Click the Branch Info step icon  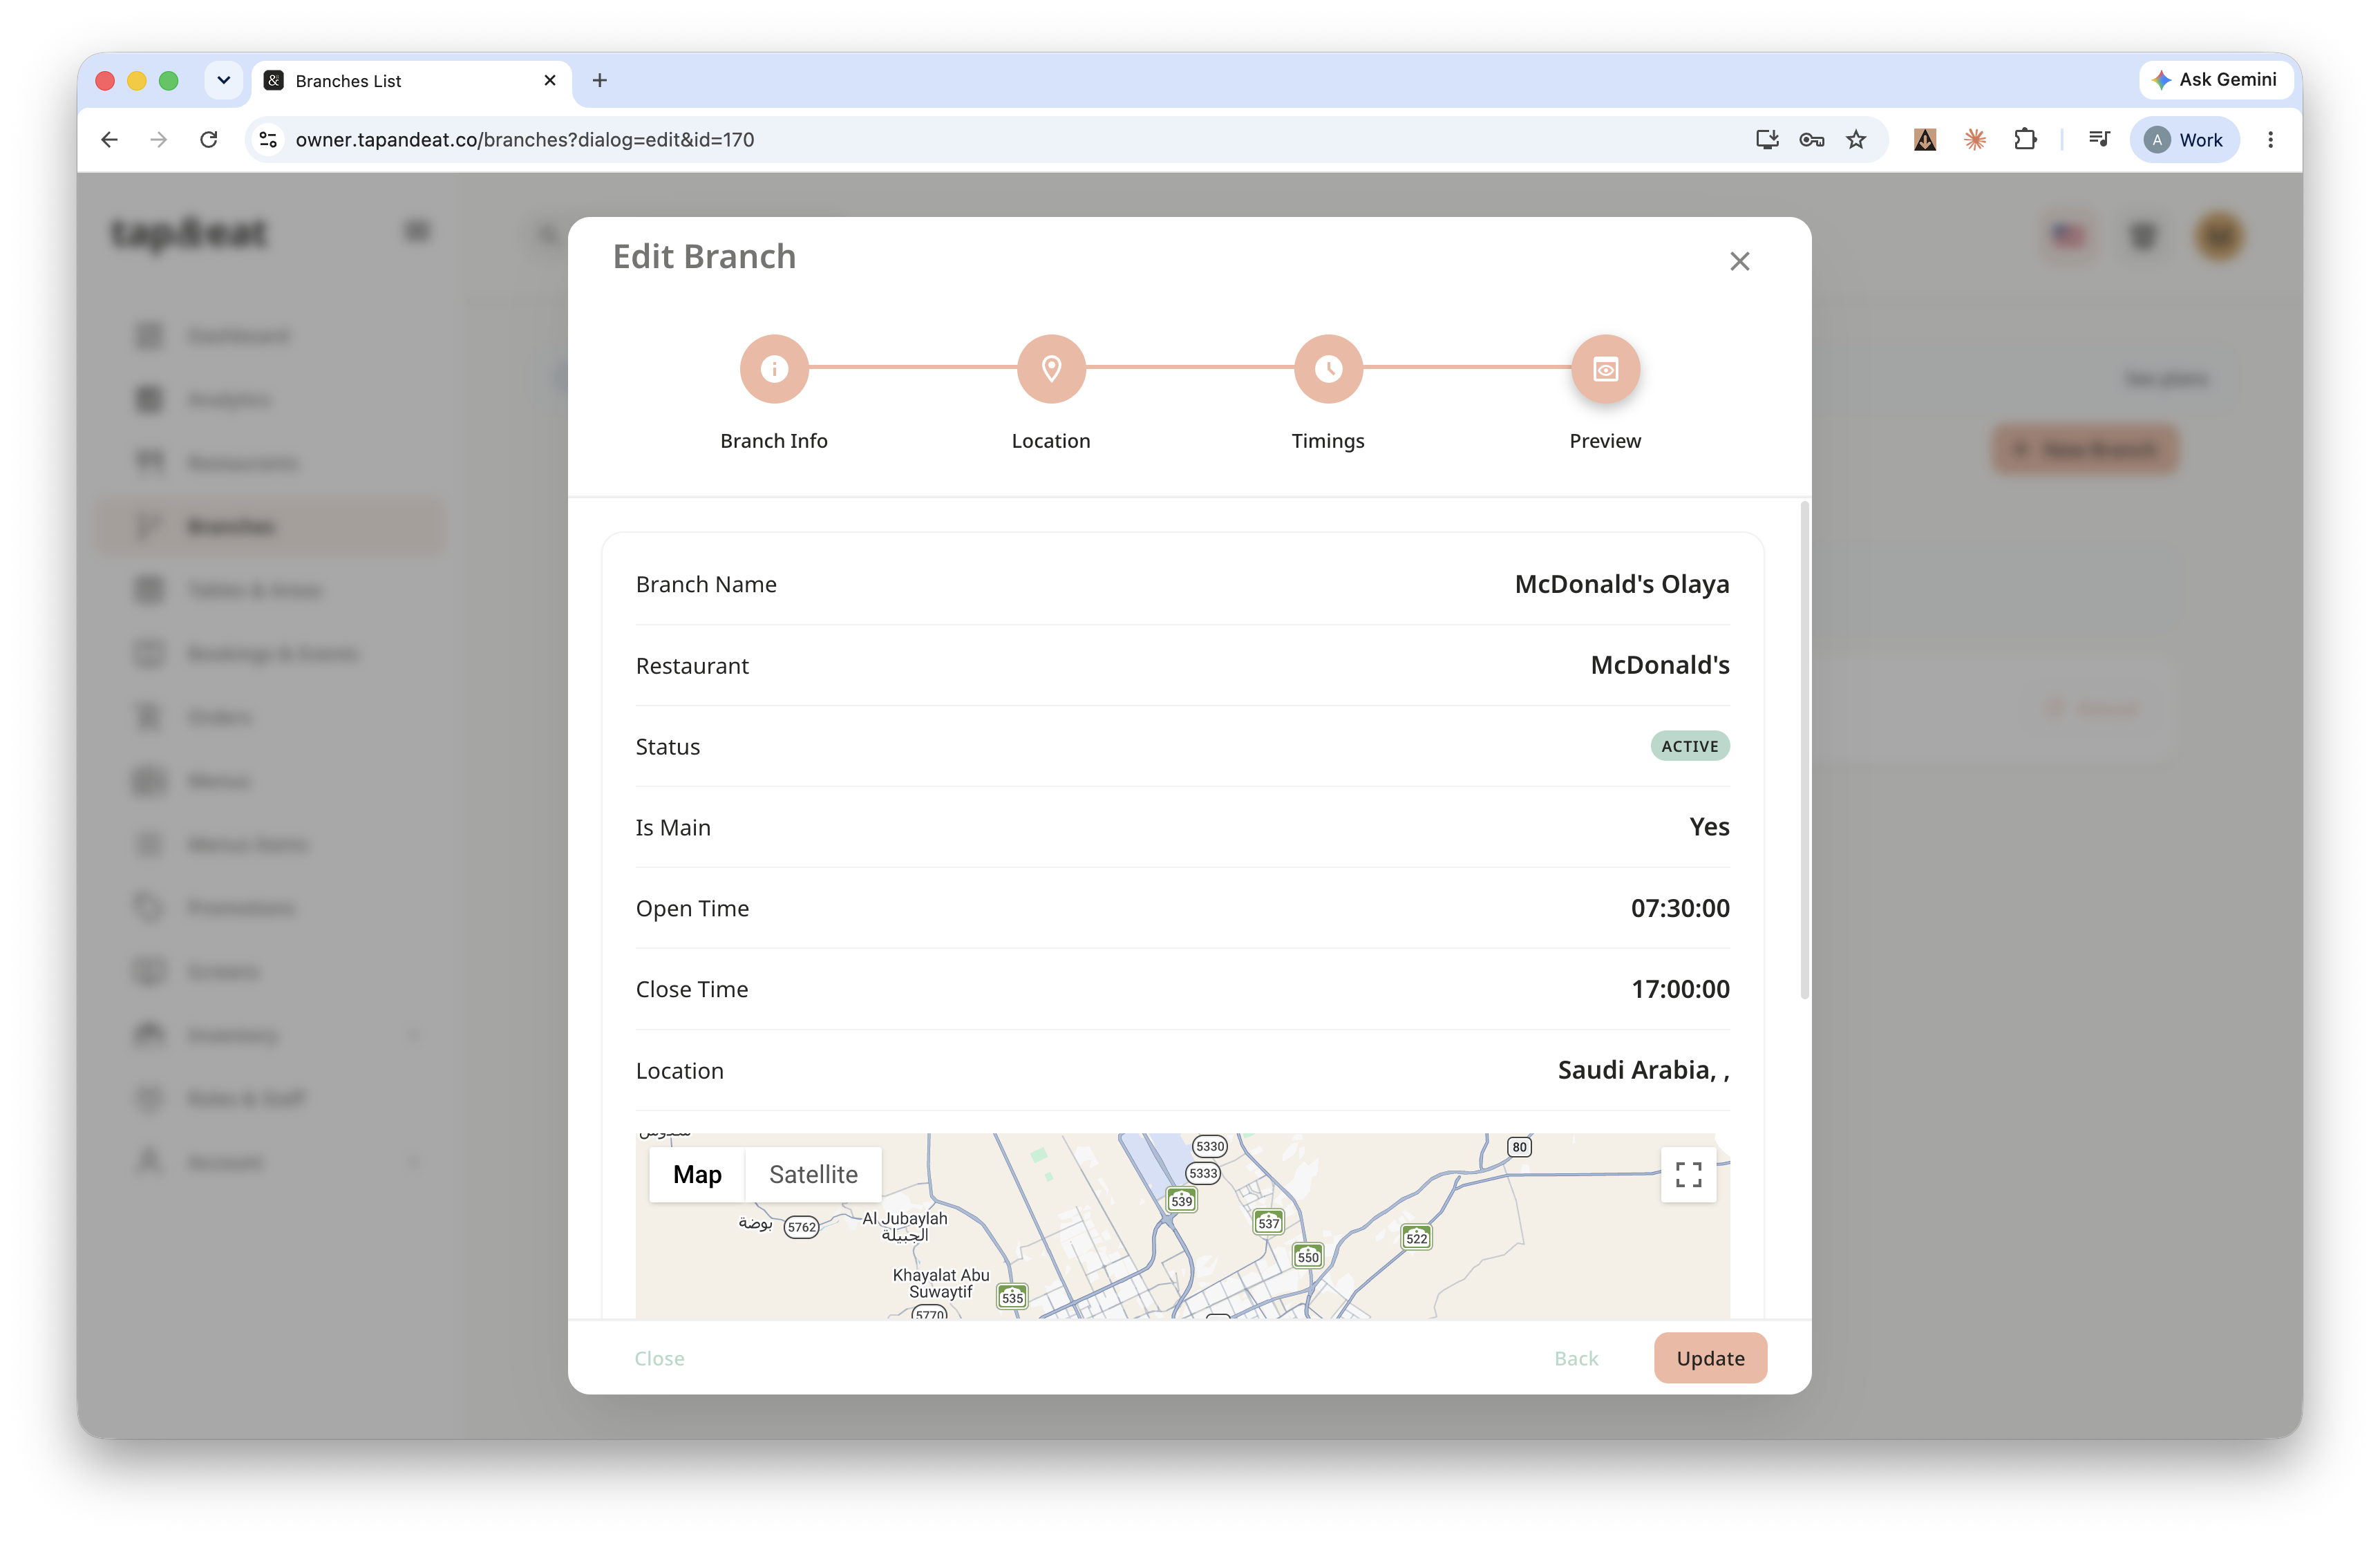pyautogui.click(x=773, y=369)
